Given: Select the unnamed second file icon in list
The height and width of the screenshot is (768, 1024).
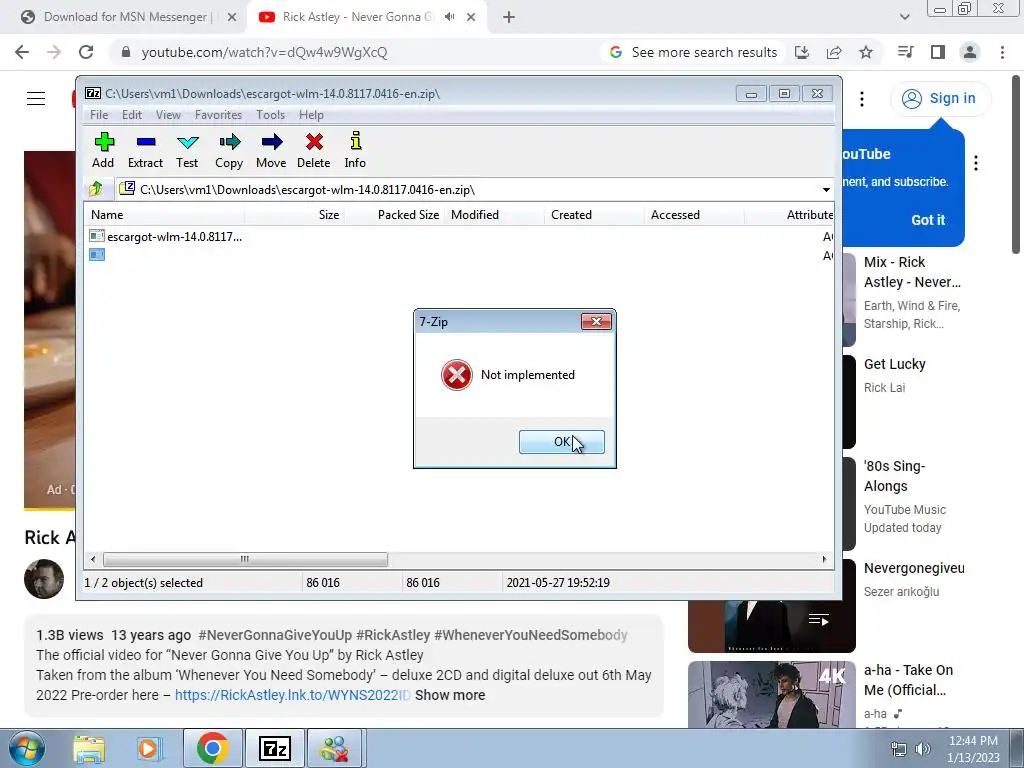Looking at the screenshot, I should (97, 255).
